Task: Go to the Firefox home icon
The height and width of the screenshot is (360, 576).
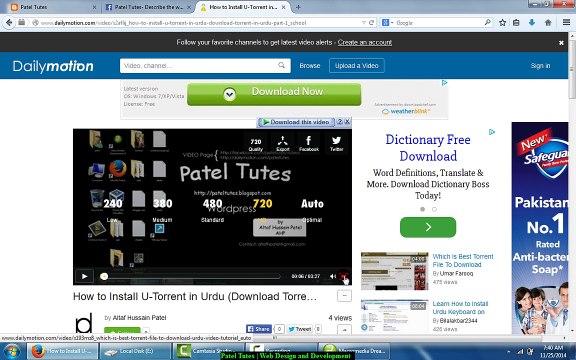Action: point(548,23)
